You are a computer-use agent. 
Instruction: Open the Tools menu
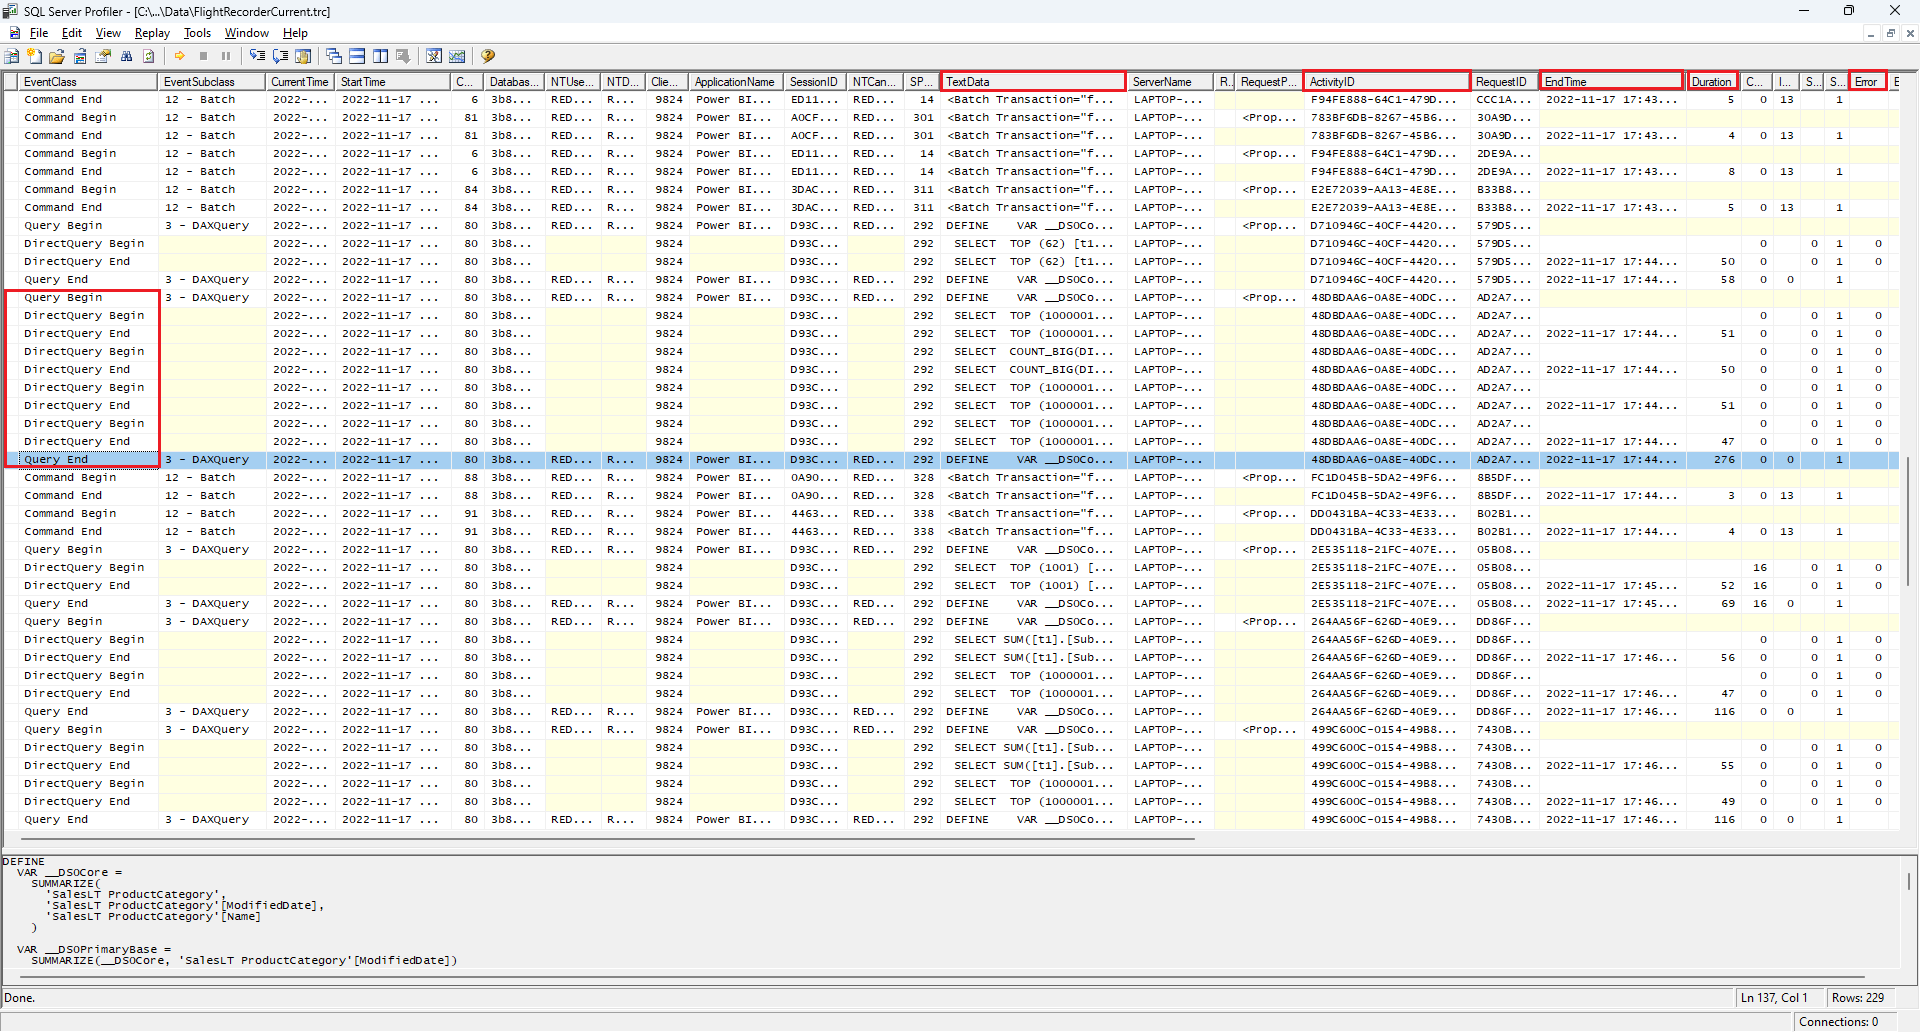tap(197, 33)
